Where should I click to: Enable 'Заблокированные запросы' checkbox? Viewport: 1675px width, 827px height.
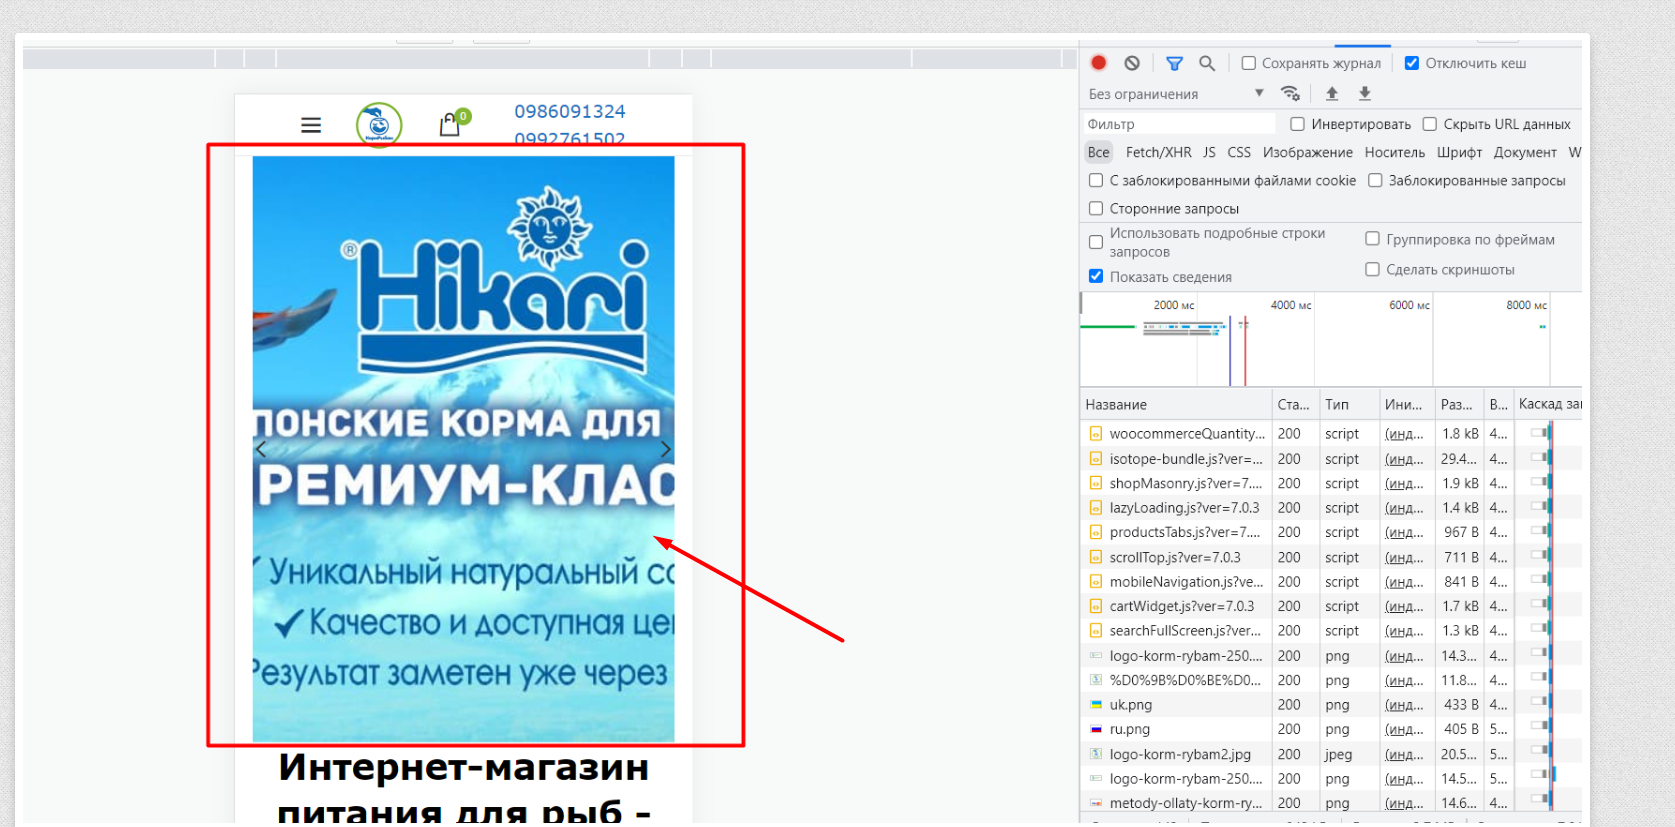click(x=1375, y=180)
